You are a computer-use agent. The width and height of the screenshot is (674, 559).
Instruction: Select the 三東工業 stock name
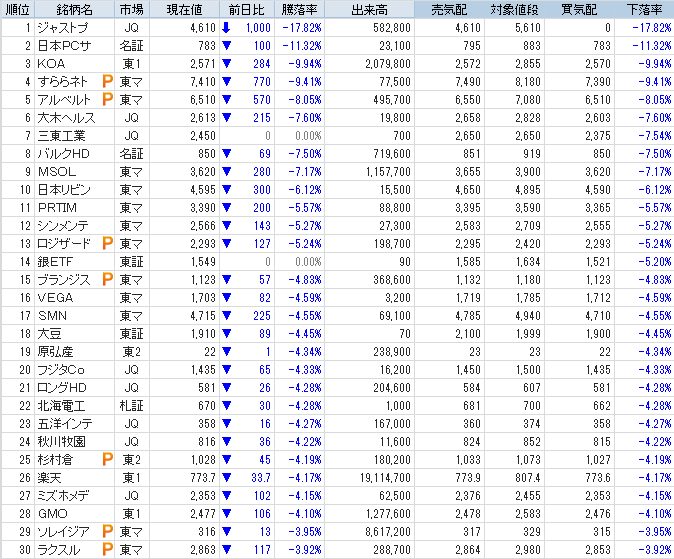click(61, 135)
